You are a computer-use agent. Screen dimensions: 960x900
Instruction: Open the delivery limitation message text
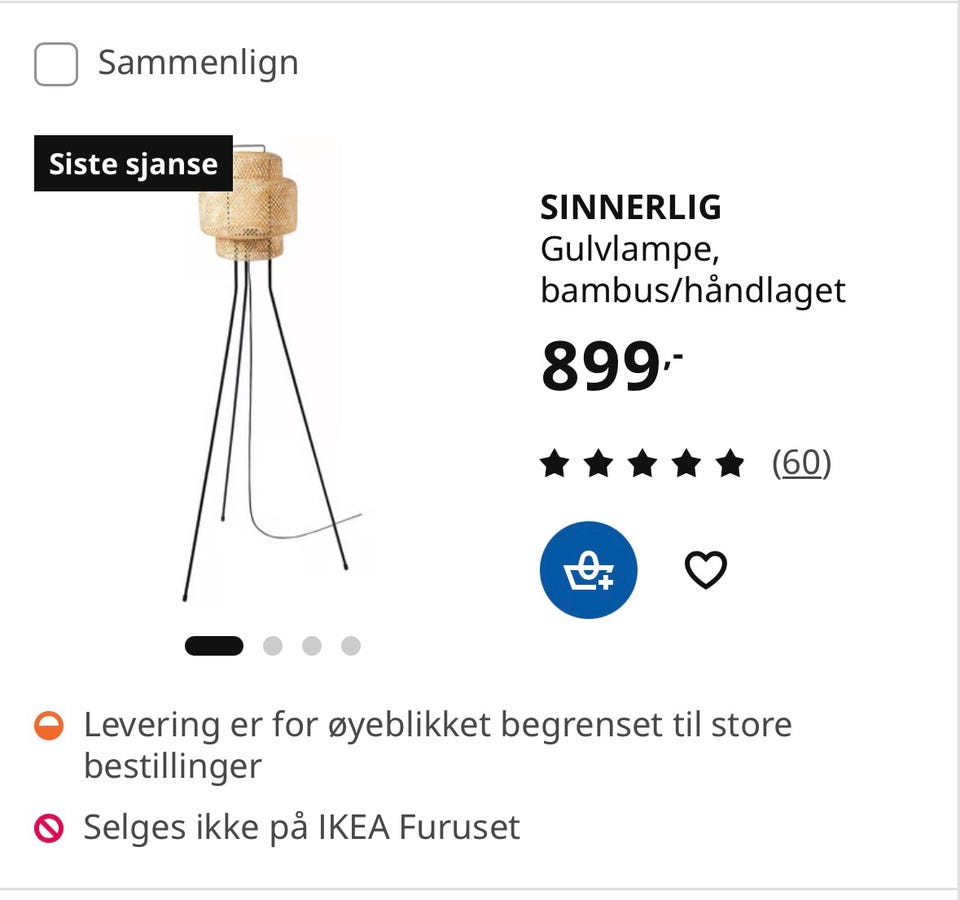tap(438, 745)
